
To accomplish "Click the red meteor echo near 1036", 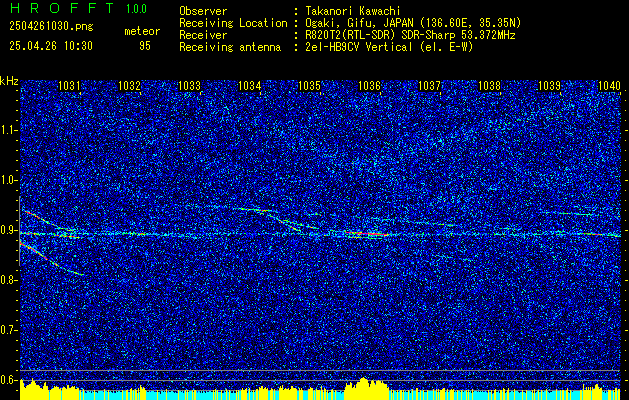I will pos(367,233).
